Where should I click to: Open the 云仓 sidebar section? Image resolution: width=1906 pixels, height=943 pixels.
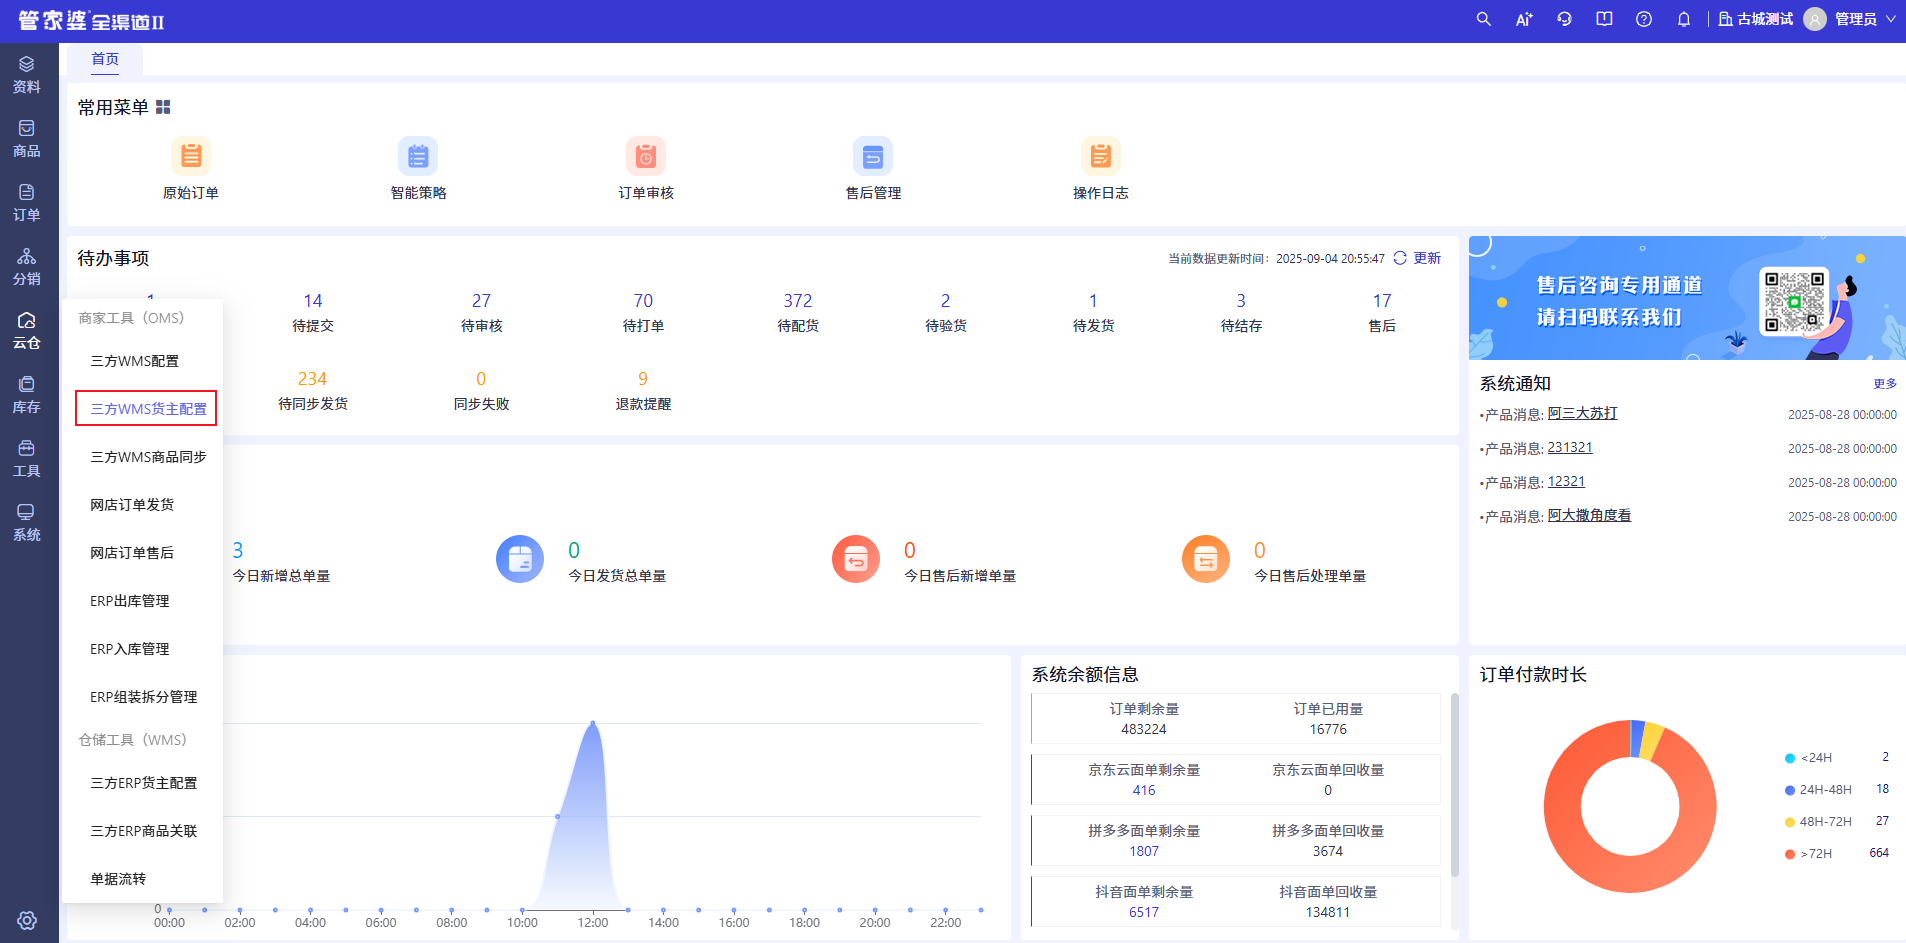point(27,331)
